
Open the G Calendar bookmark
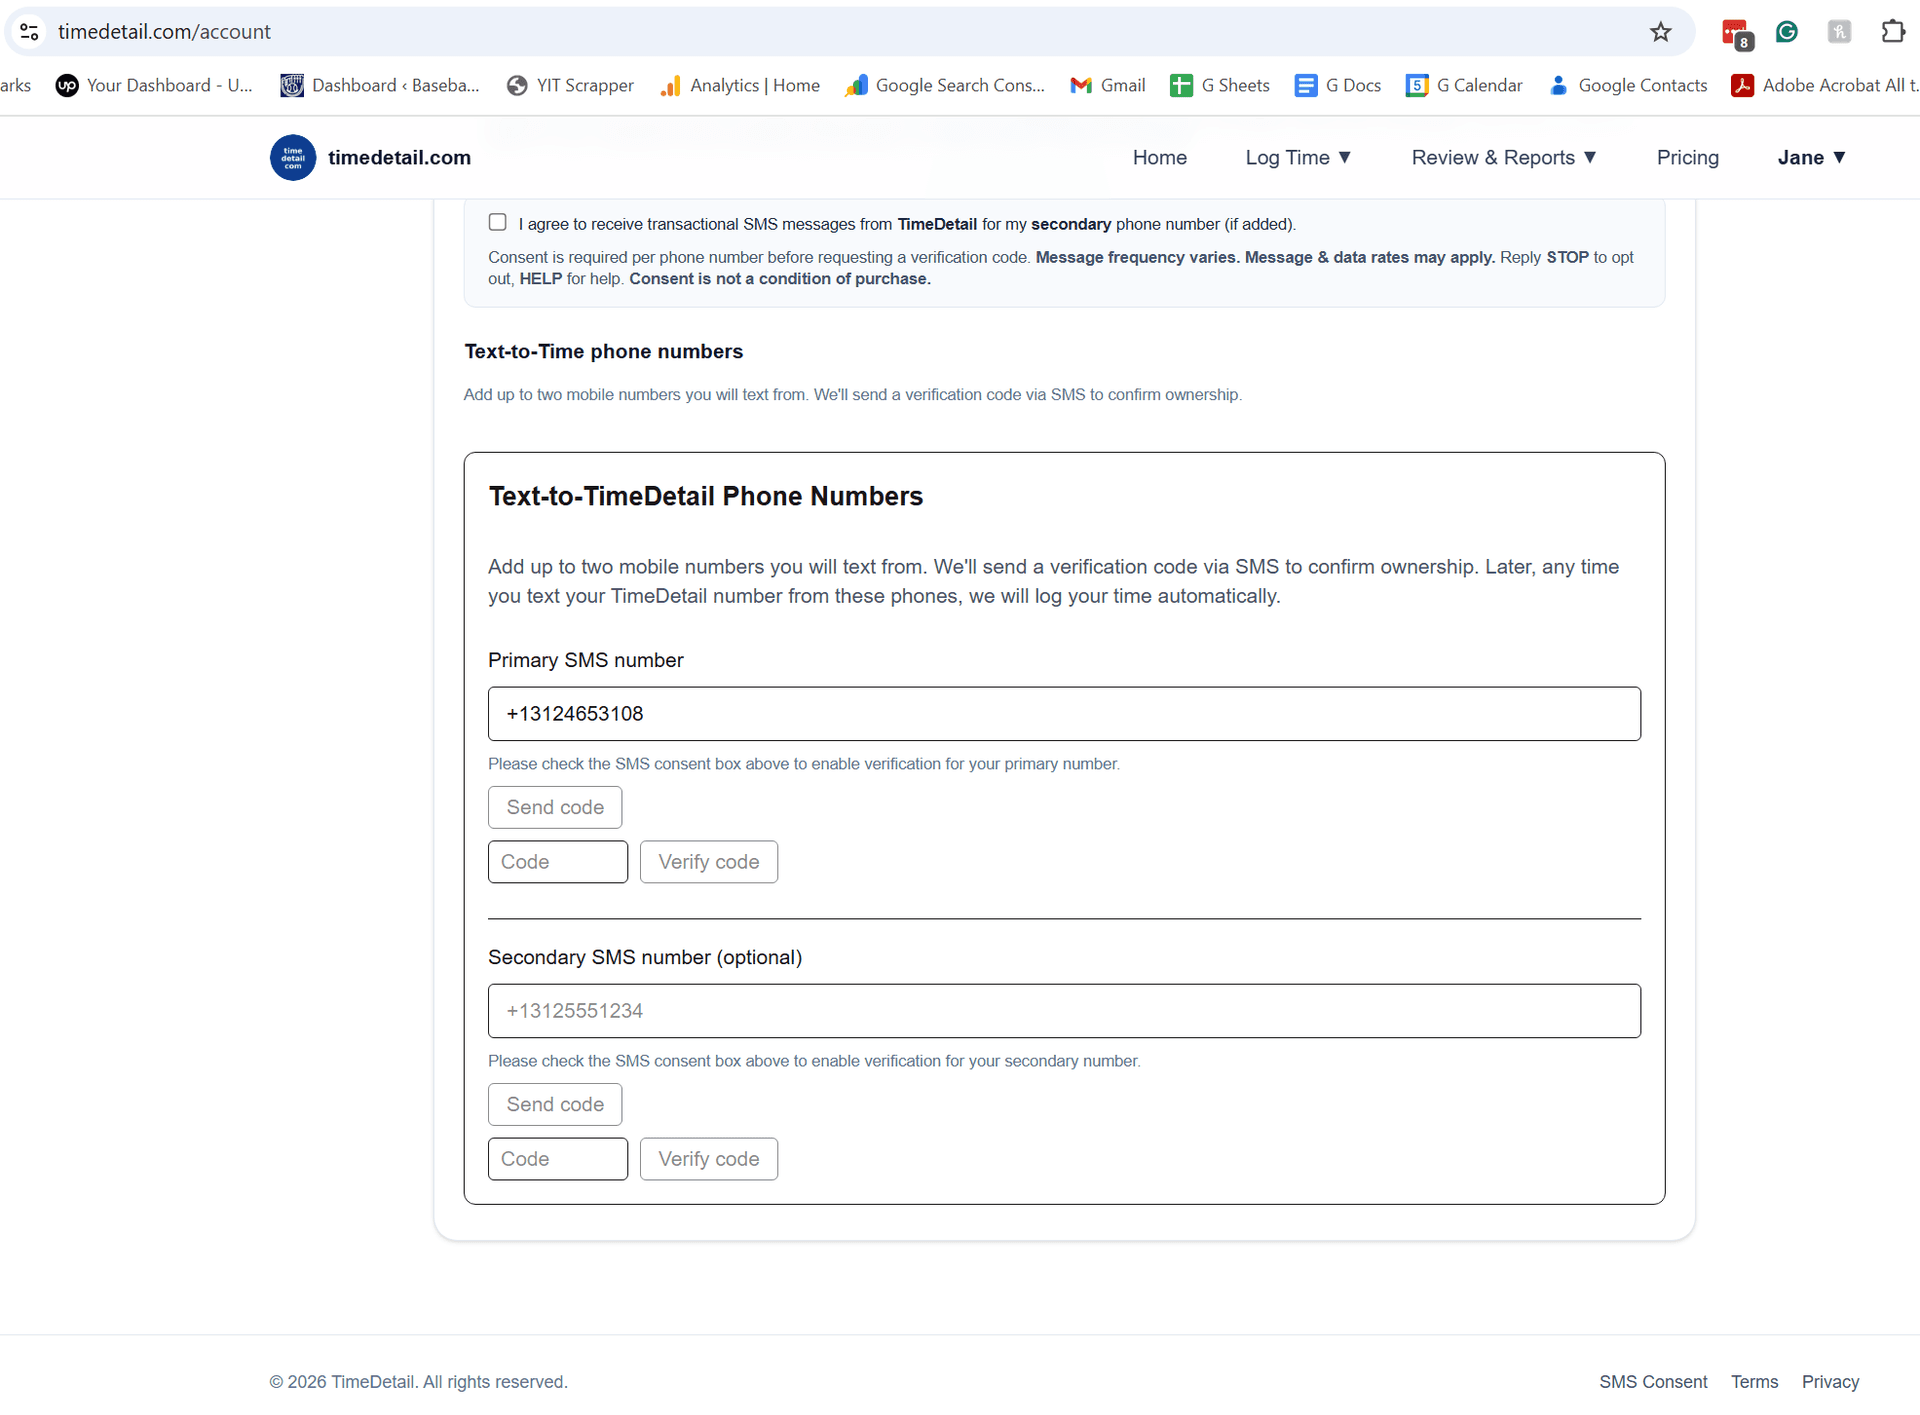(1464, 85)
